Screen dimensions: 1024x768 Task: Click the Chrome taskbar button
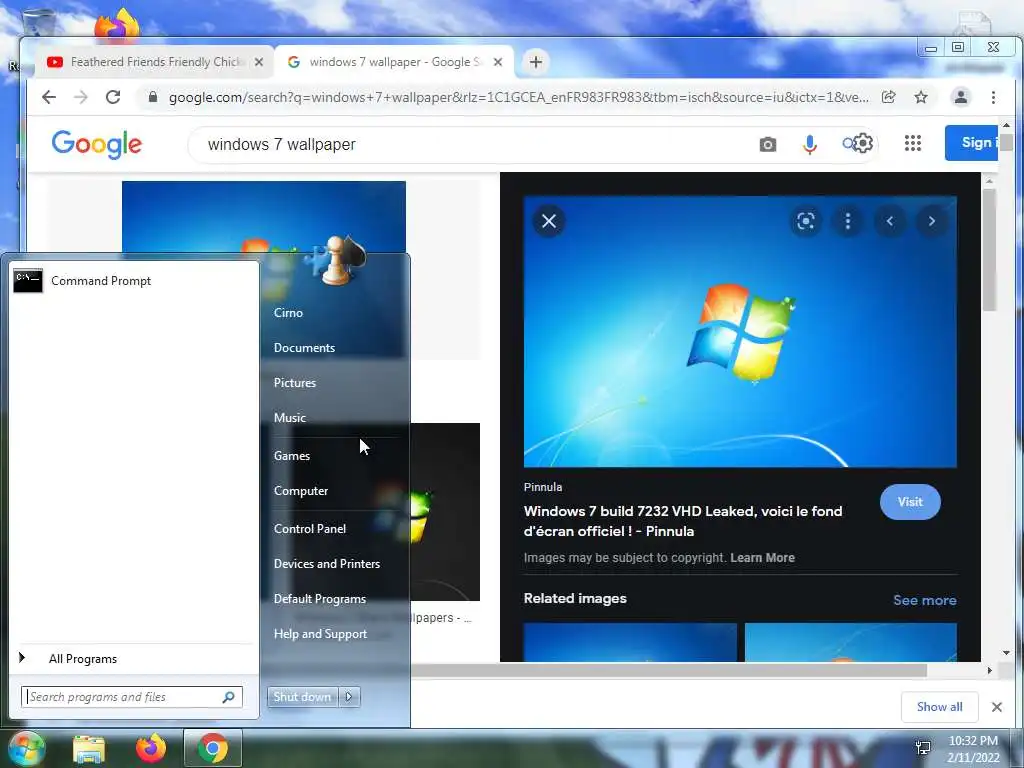[213, 748]
